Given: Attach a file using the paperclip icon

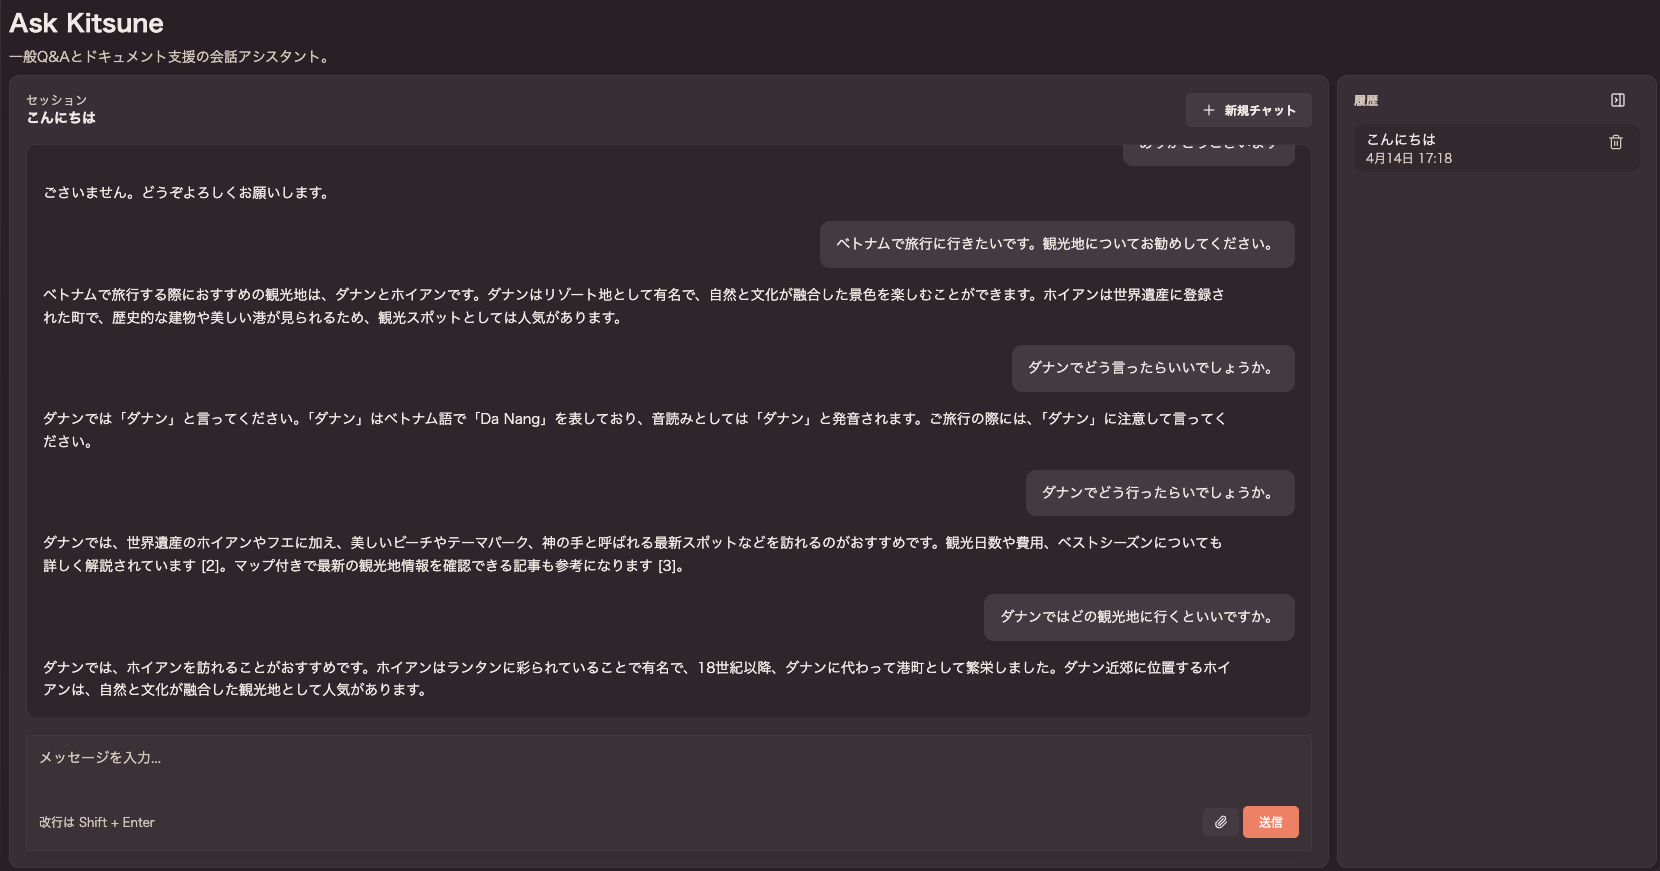Looking at the screenshot, I should coord(1220,822).
